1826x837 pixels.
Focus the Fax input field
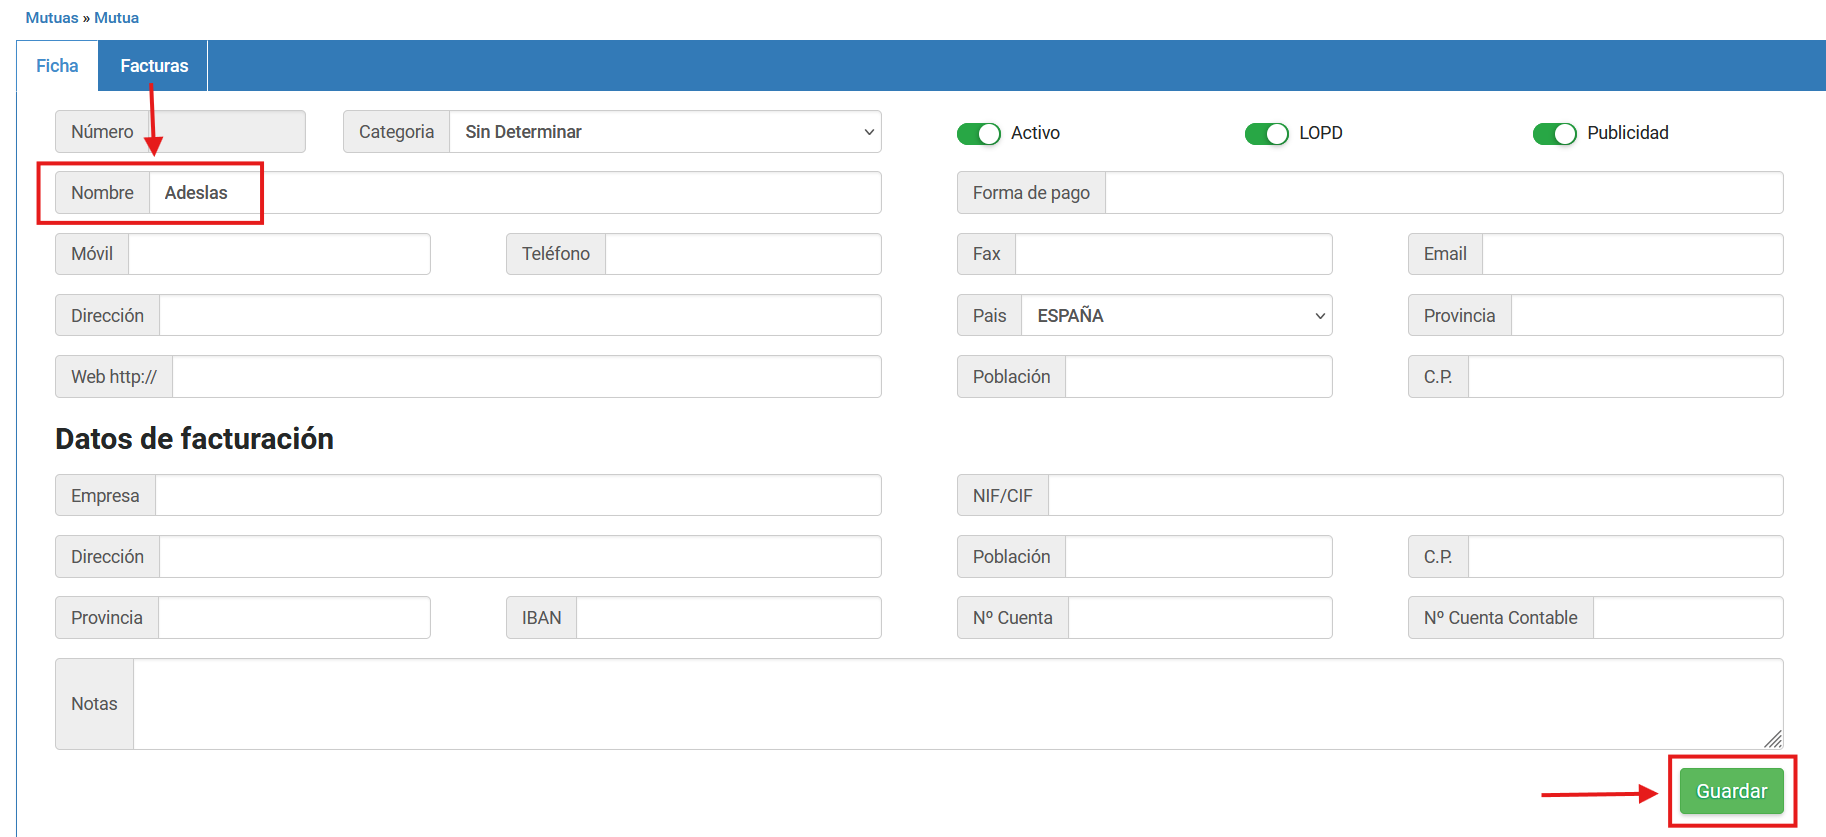click(1174, 254)
